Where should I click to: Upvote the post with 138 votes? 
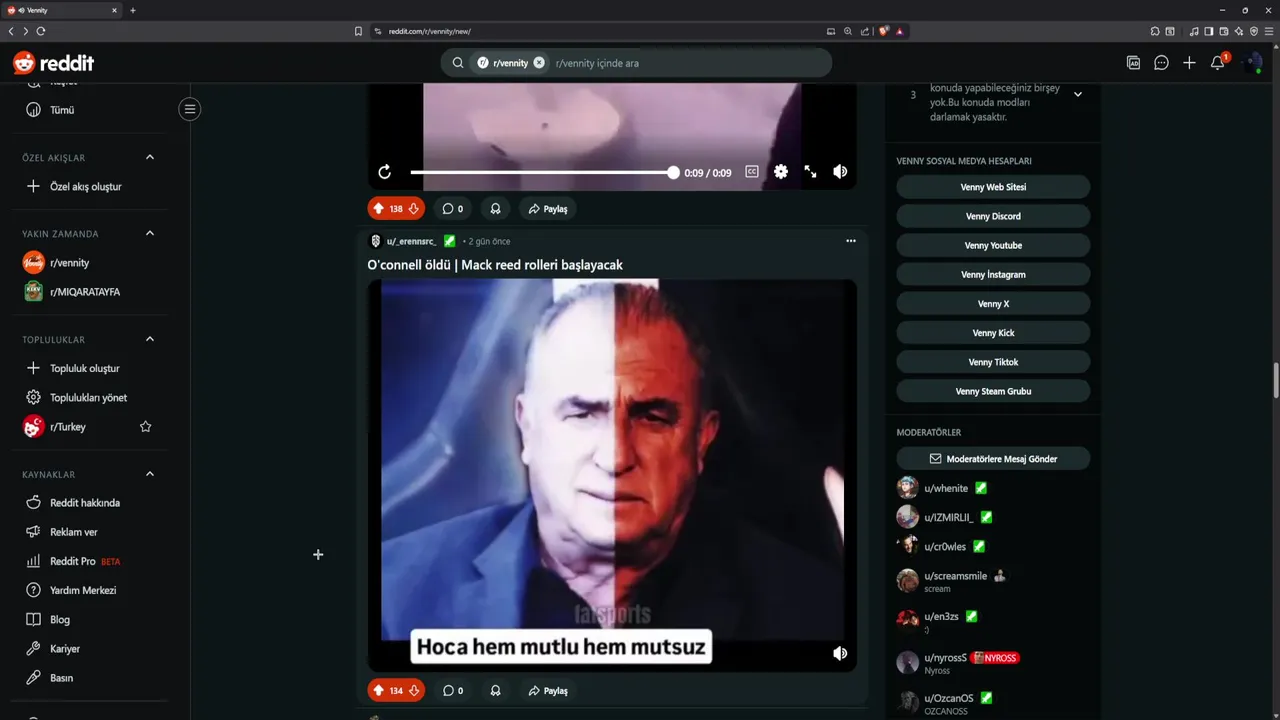tap(378, 209)
